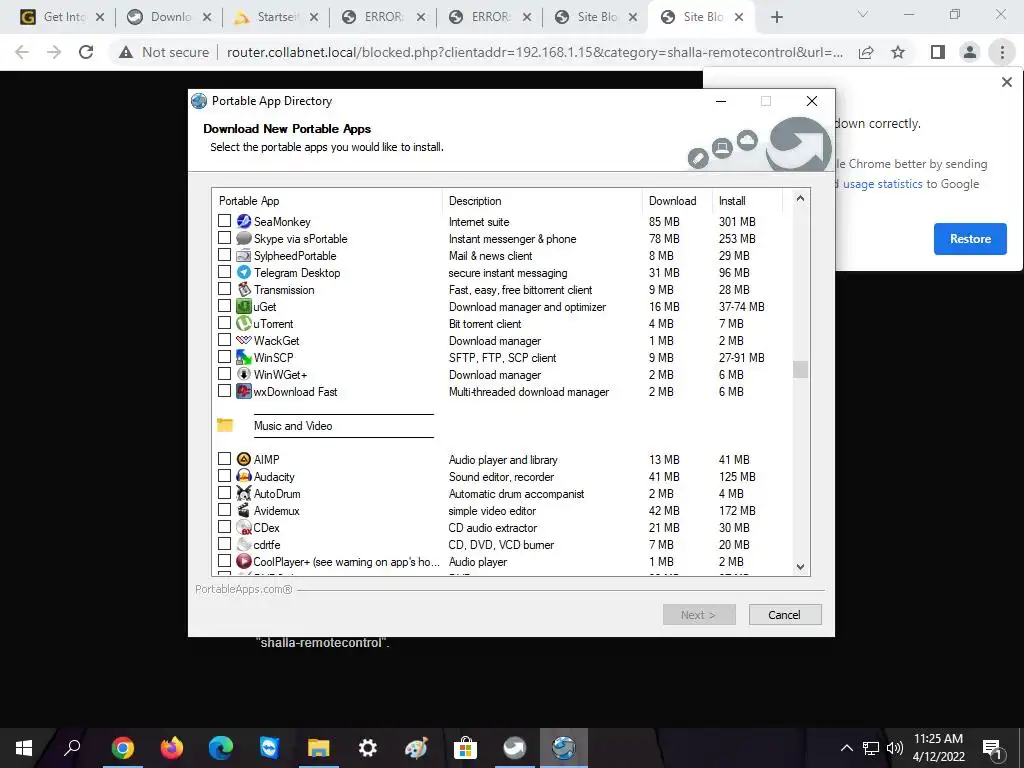
Task: Click the Audacity app icon
Action: 244,476
